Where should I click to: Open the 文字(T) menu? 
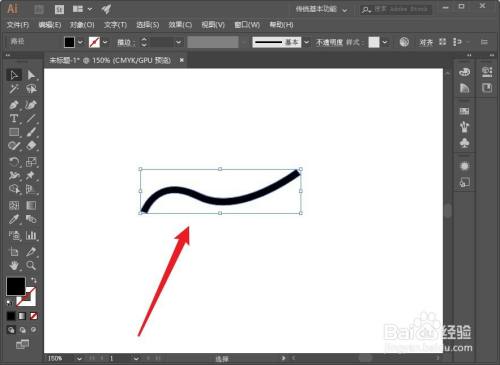pyautogui.click(x=115, y=25)
